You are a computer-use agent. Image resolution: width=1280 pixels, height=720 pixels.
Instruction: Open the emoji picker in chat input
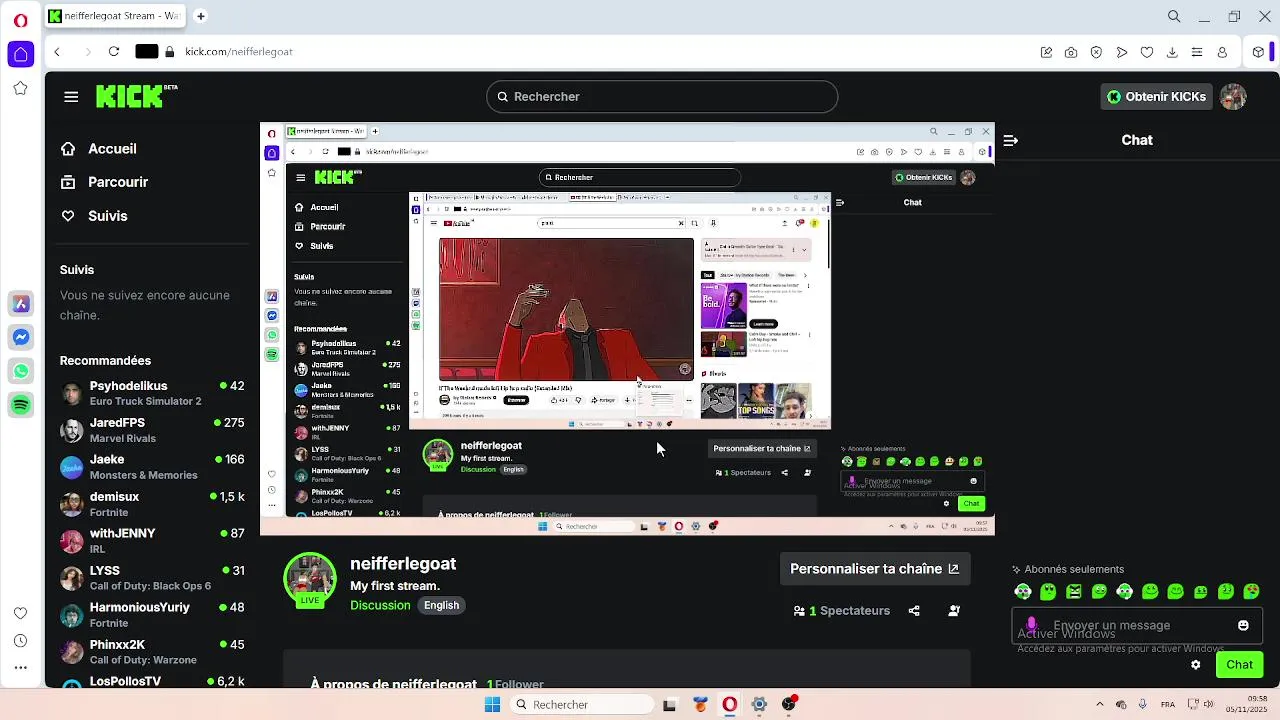tap(1243, 625)
